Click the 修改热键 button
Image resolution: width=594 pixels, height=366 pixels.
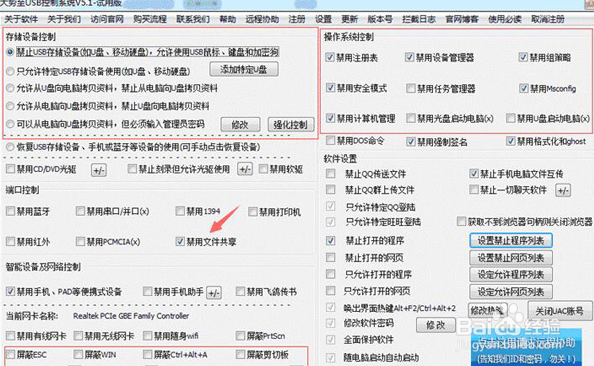click(488, 311)
